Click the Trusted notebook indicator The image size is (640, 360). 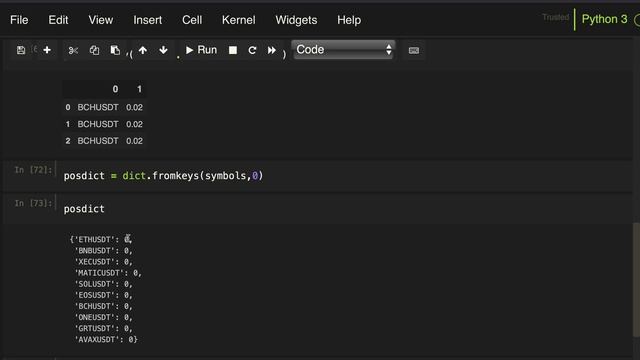coord(555,17)
